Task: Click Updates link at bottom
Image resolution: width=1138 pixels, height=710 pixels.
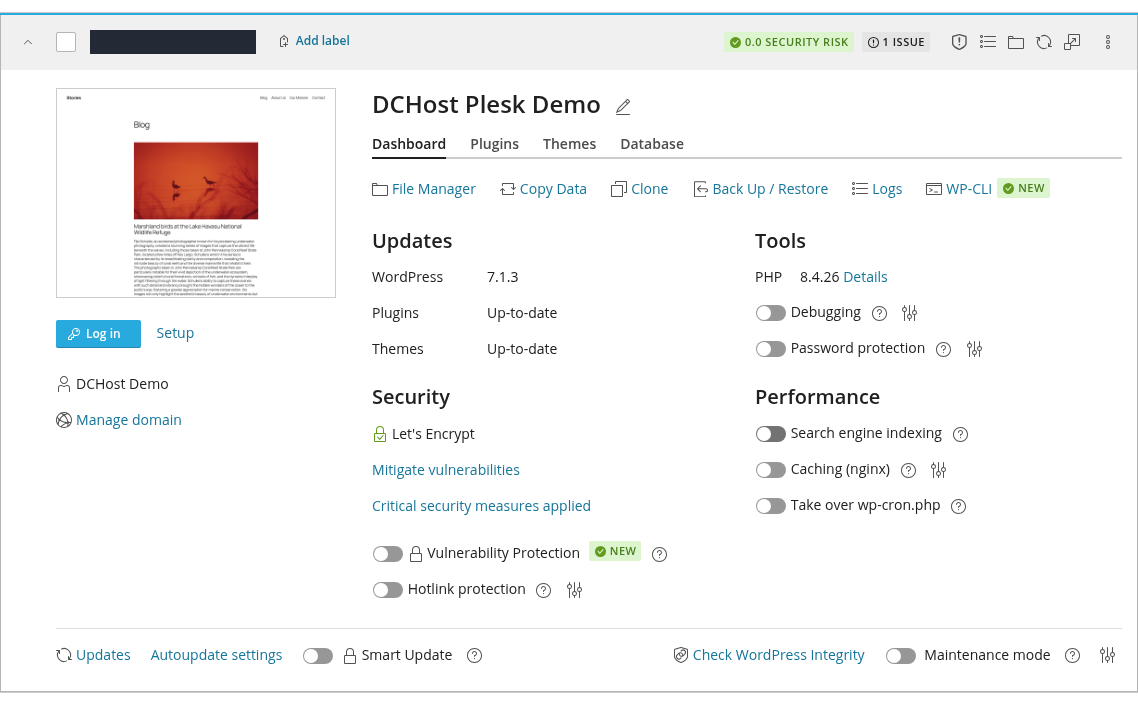Action: [x=94, y=655]
